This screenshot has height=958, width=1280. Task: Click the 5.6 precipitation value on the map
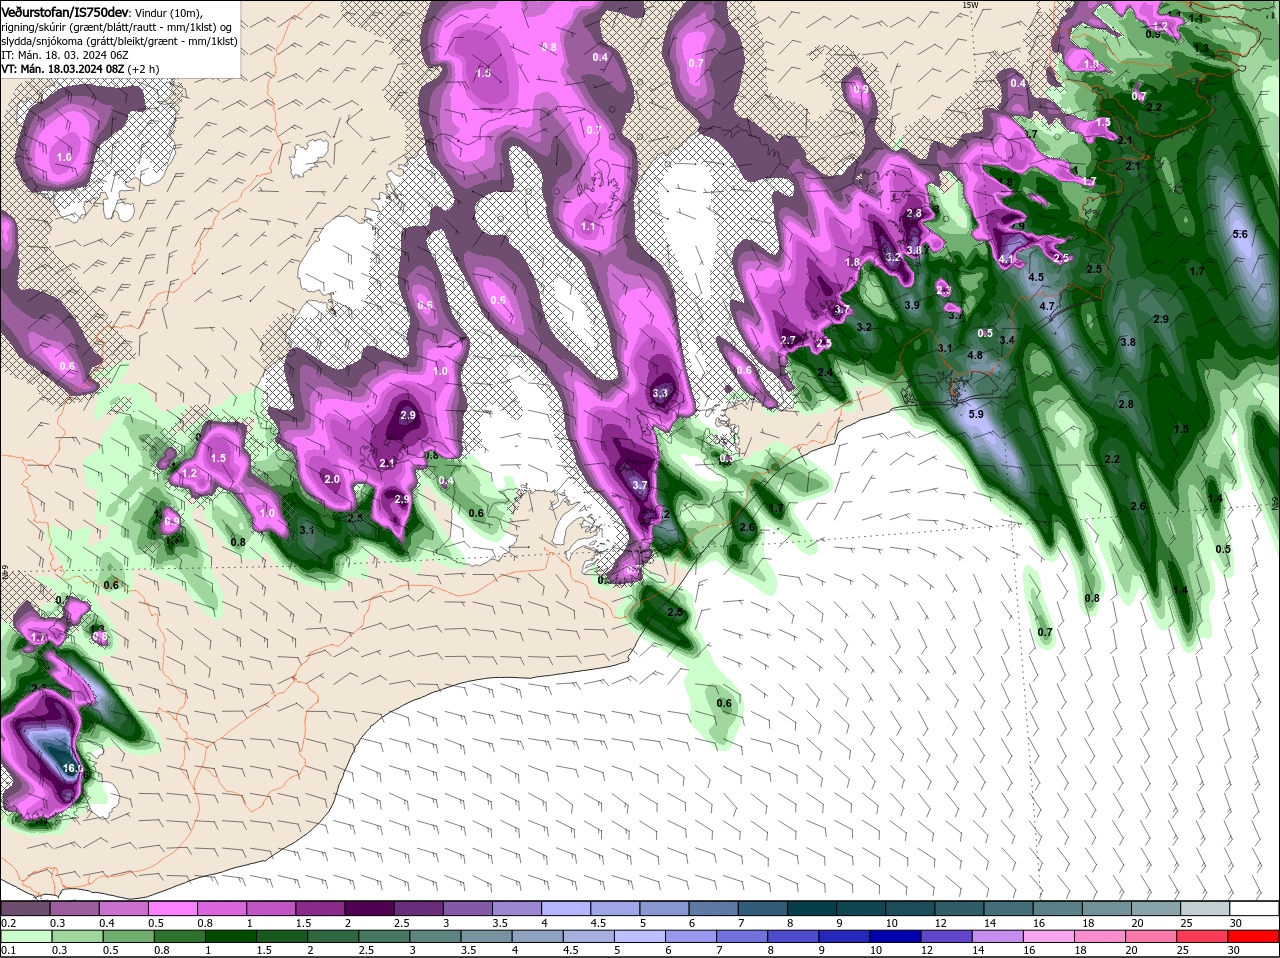(x=1240, y=234)
